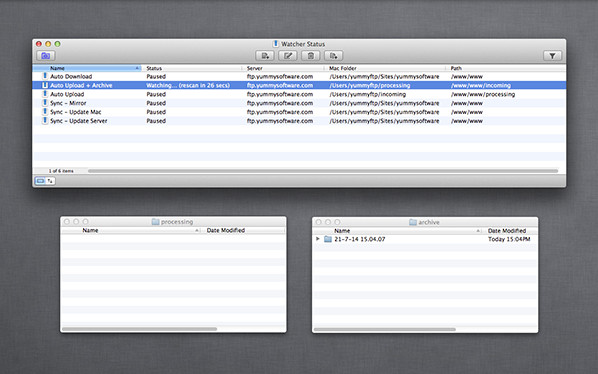598x374 pixels.
Task: Select the Auto Download watcher name
Action: tap(71, 76)
